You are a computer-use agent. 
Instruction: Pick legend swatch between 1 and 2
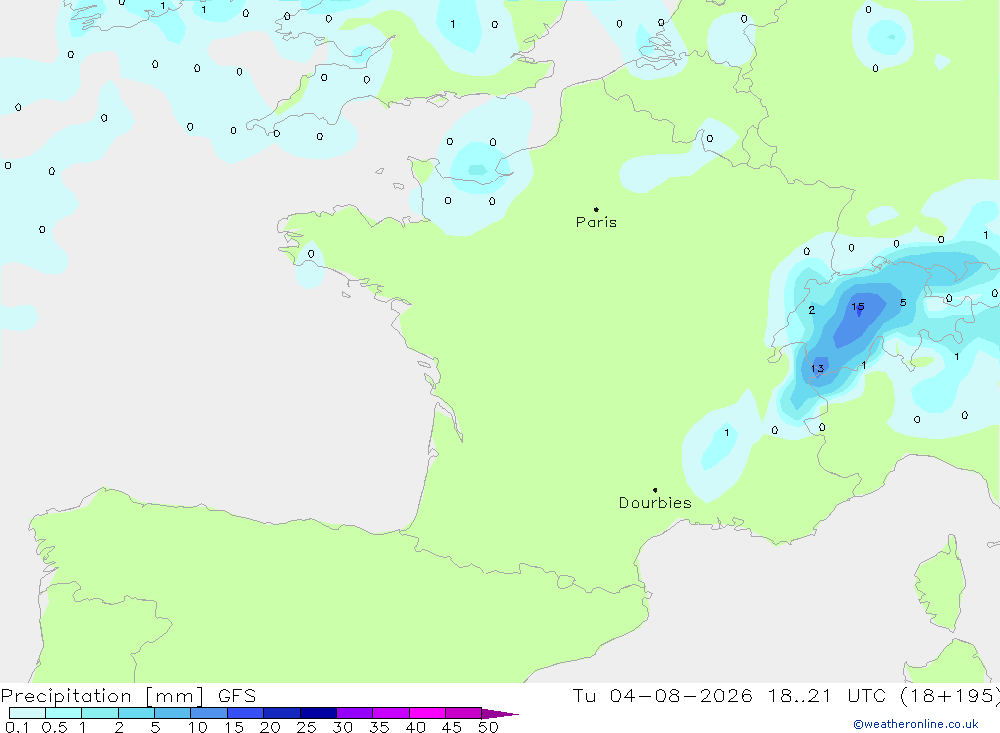click(x=100, y=713)
